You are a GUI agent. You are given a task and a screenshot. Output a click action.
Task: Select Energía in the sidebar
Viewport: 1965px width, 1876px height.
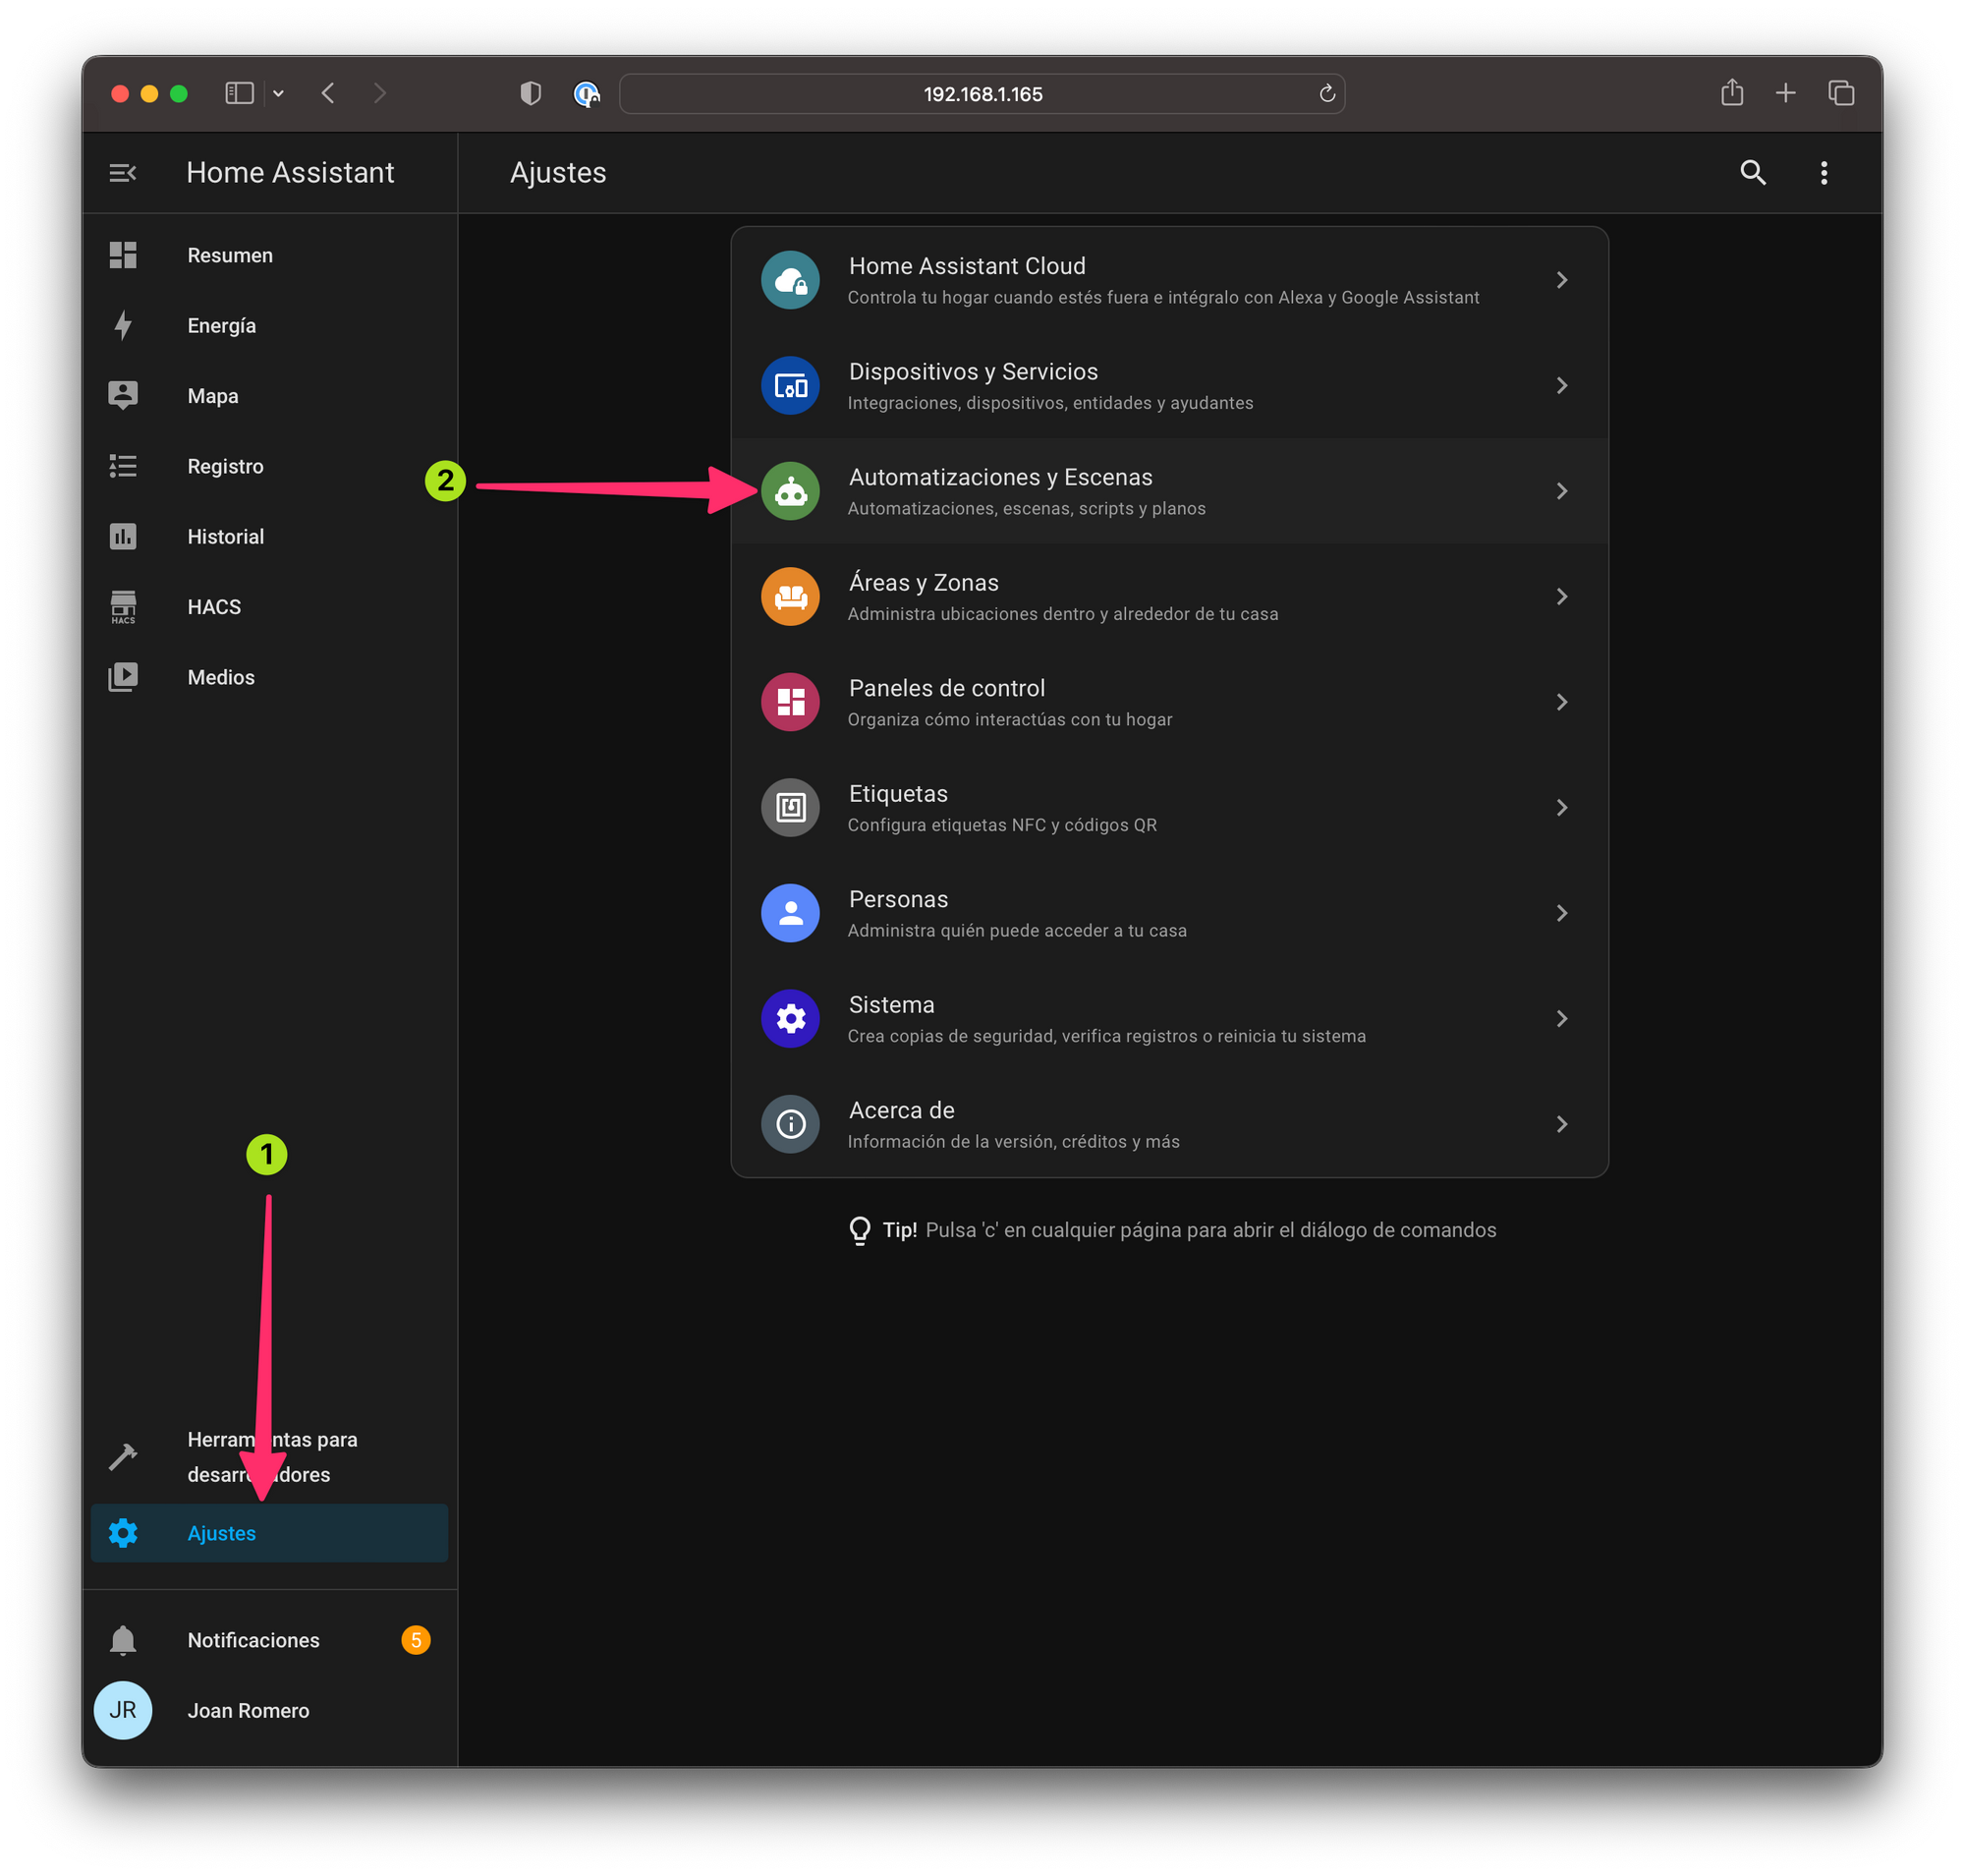click(269, 325)
